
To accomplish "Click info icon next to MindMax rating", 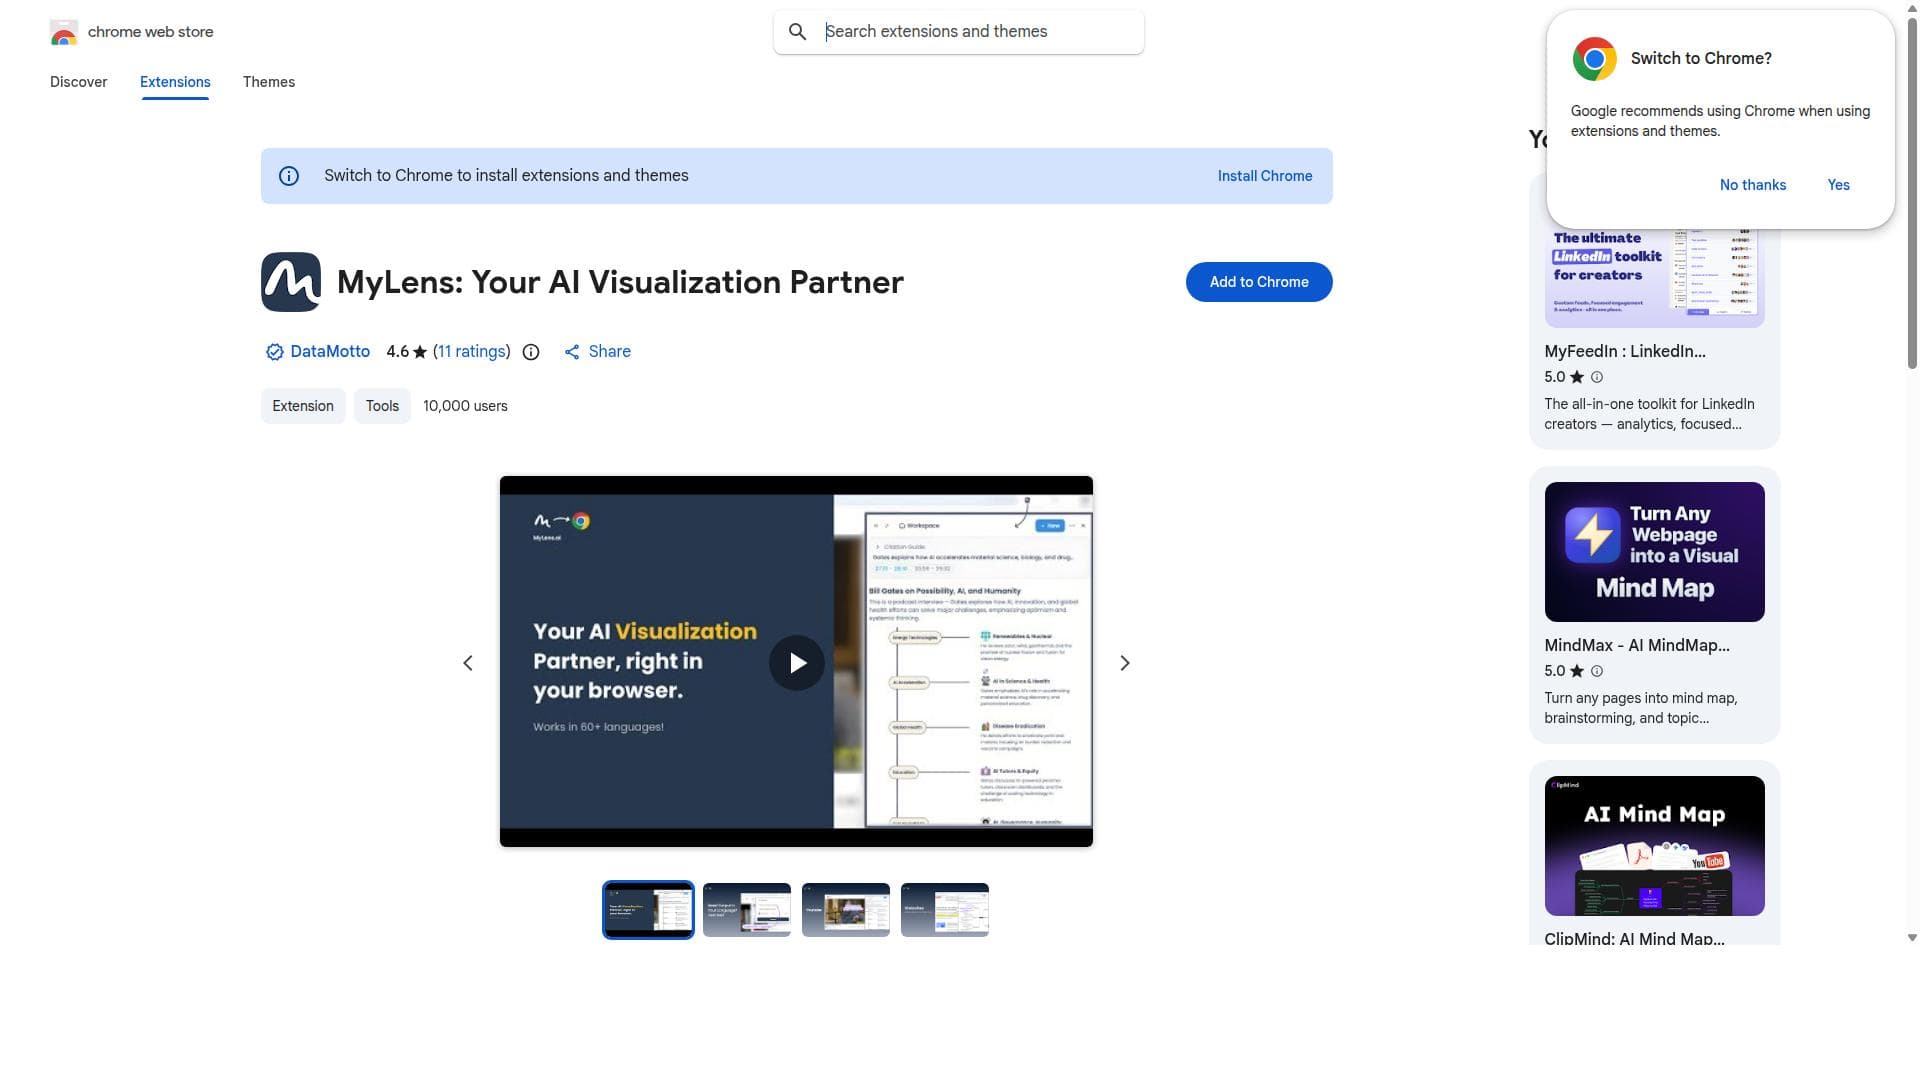I will point(1597,671).
